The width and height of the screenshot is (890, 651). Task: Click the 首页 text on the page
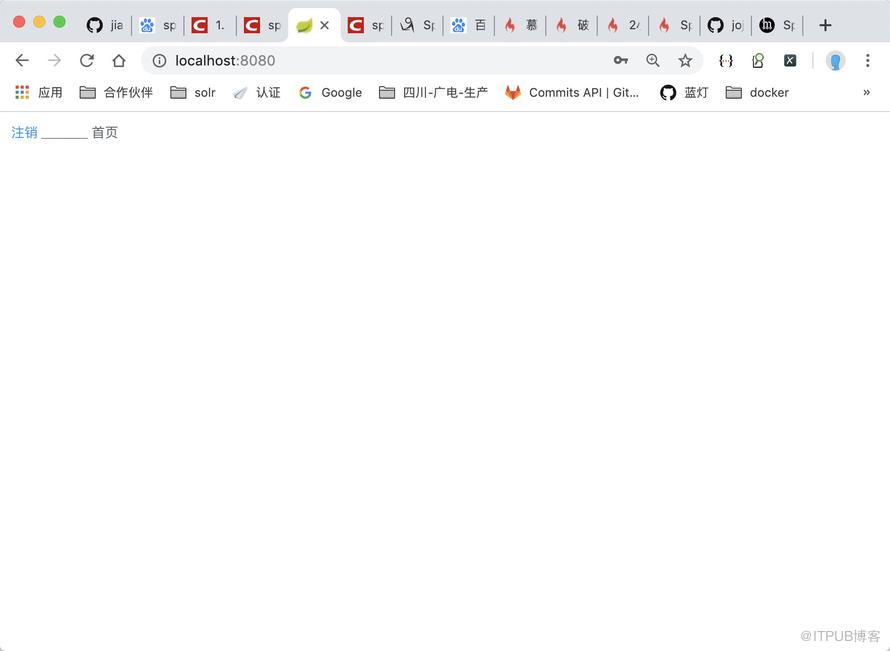pos(105,132)
